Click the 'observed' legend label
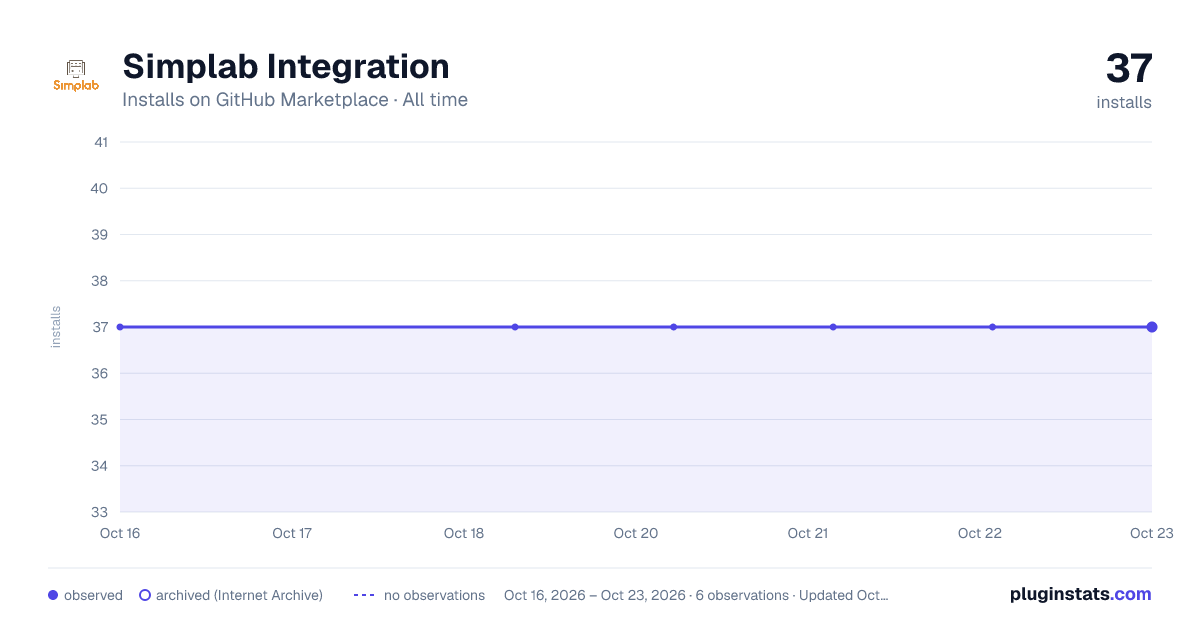 [x=93, y=595]
